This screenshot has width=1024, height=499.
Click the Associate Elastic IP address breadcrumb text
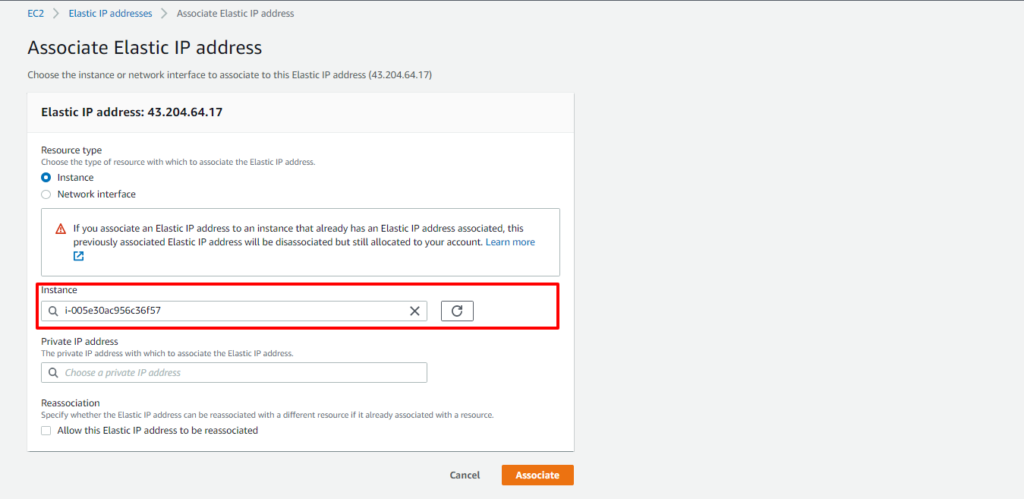click(235, 14)
